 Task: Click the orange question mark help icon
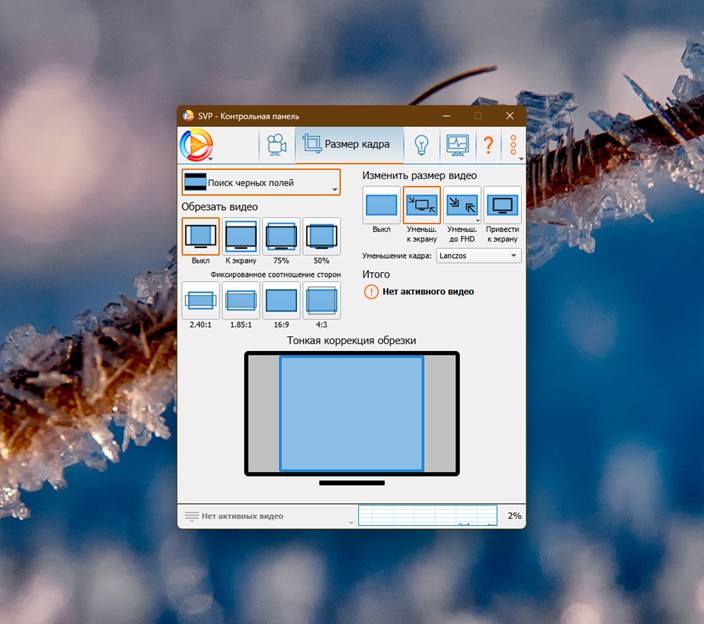[488, 145]
